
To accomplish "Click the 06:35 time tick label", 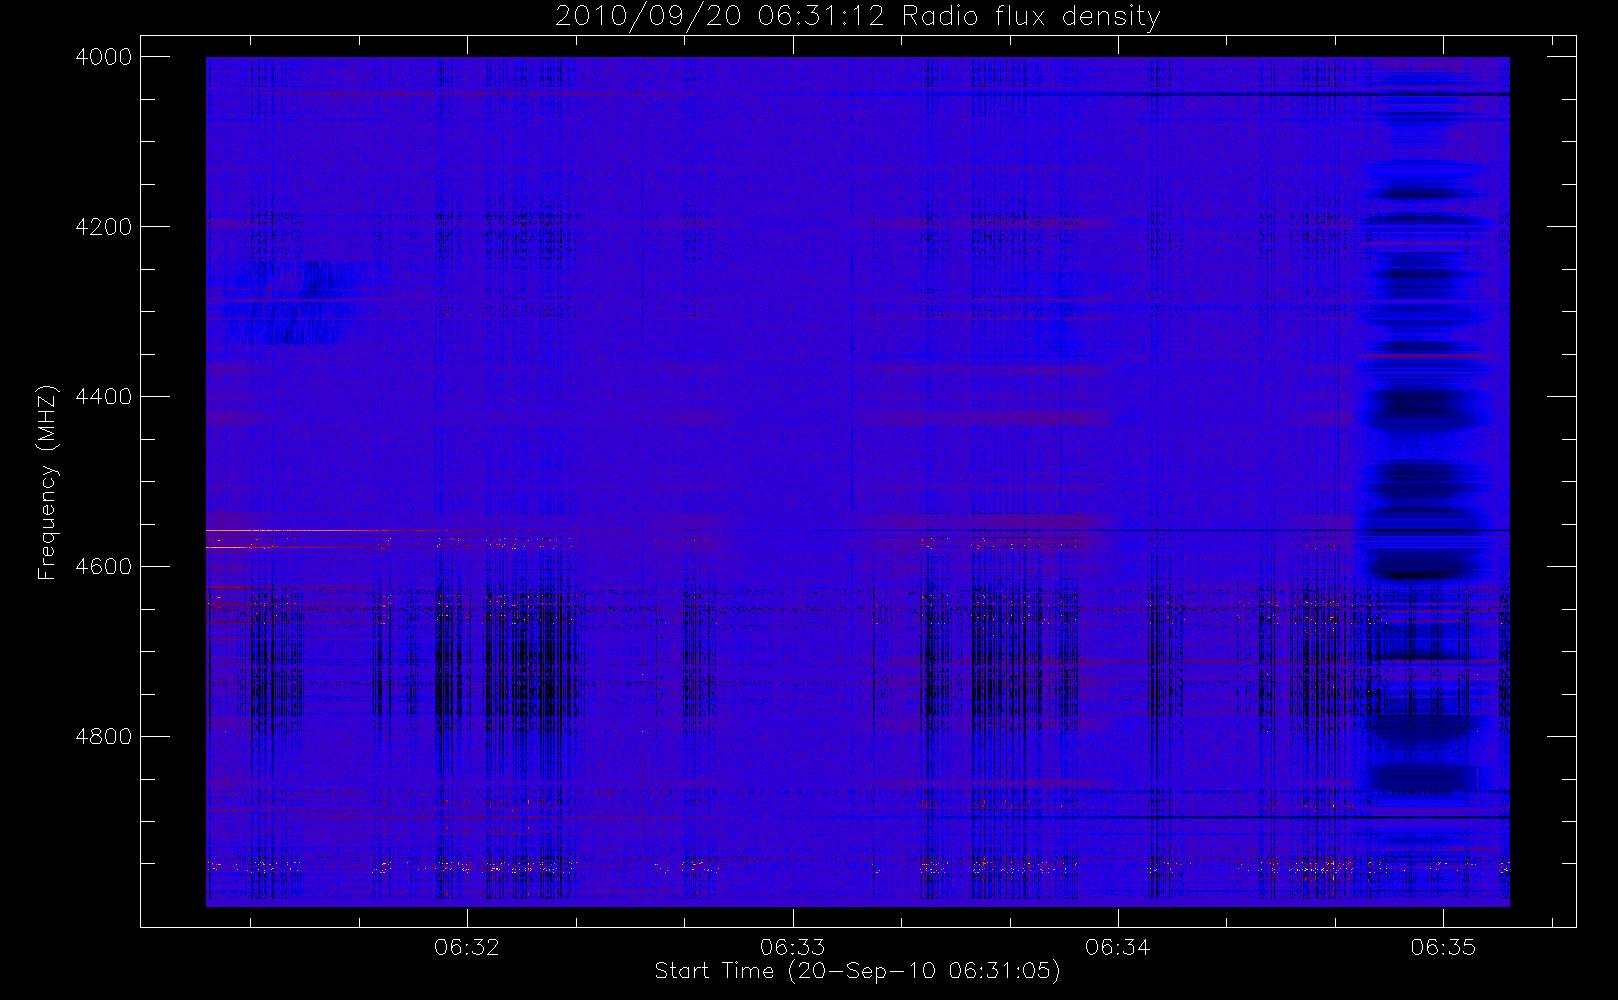I will pos(1443,947).
